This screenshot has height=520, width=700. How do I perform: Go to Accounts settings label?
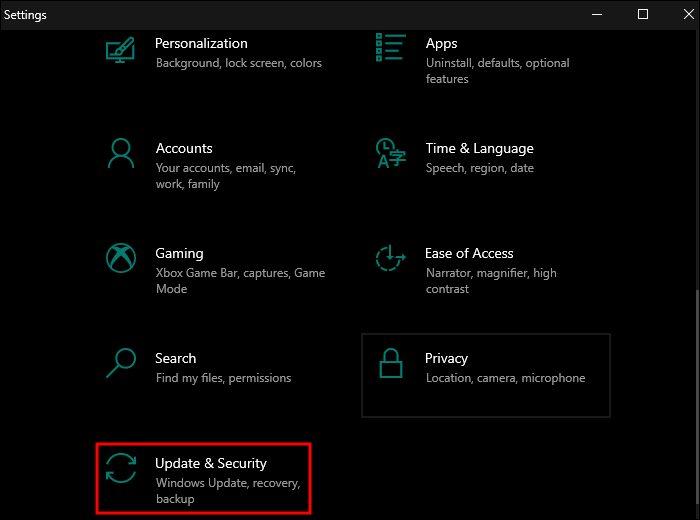coord(184,148)
